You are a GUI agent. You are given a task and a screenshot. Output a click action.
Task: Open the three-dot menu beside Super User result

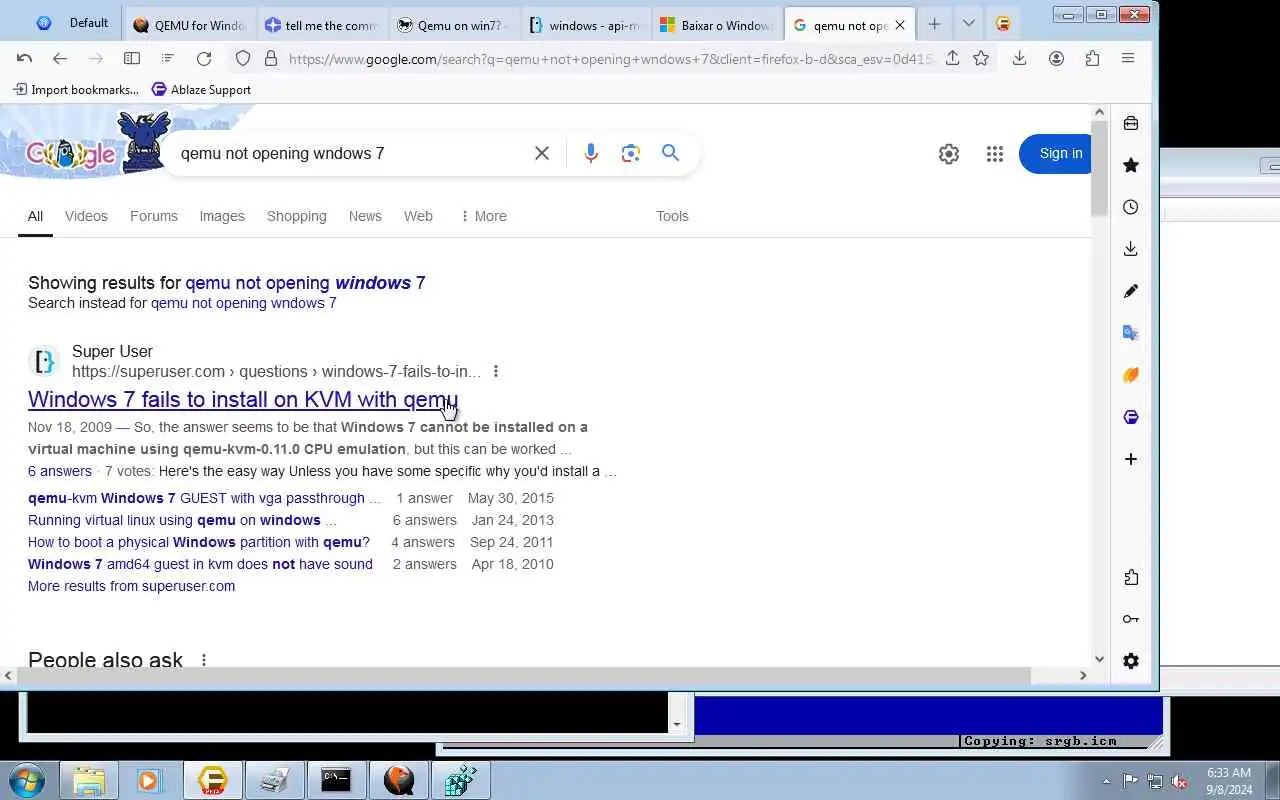tap(495, 371)
